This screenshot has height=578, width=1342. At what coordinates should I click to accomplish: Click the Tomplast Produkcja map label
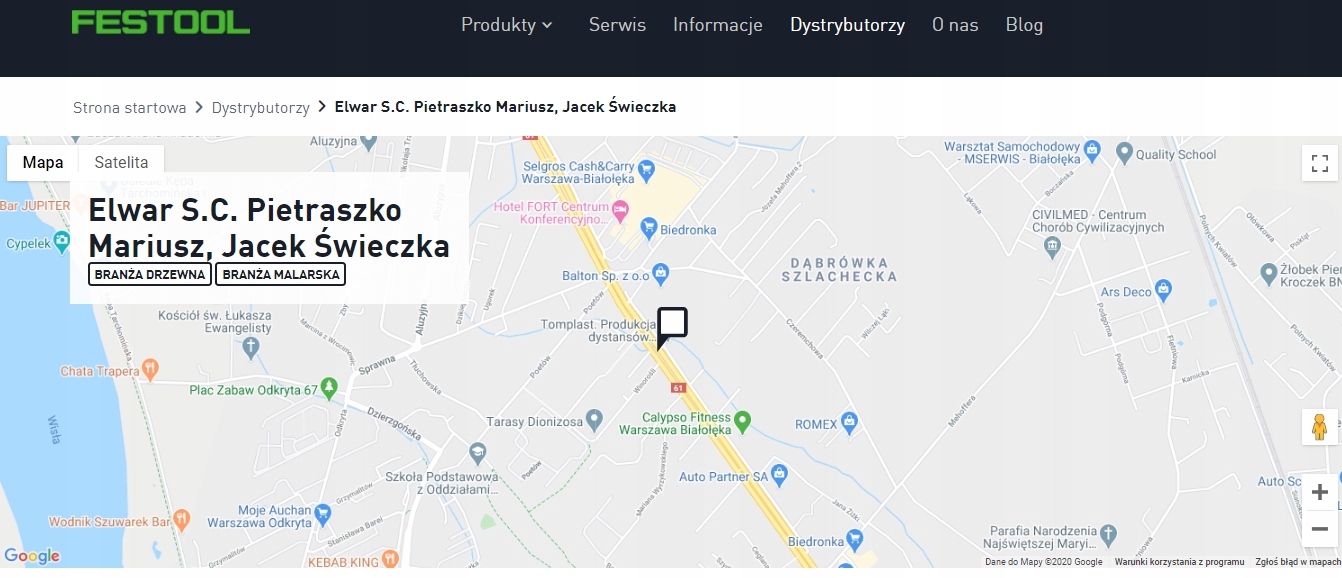[598, 331]
